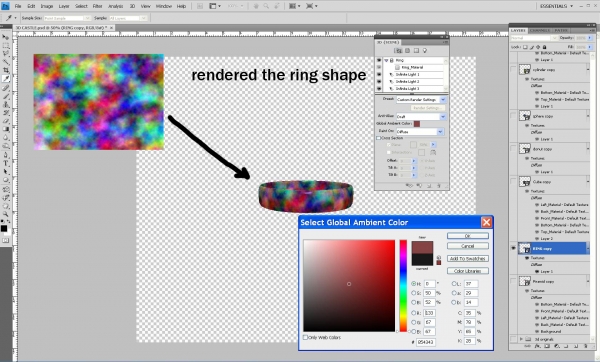The image size is (600, 362).
Task: Click the Add To Swatches button
Action: click(468, 259)
